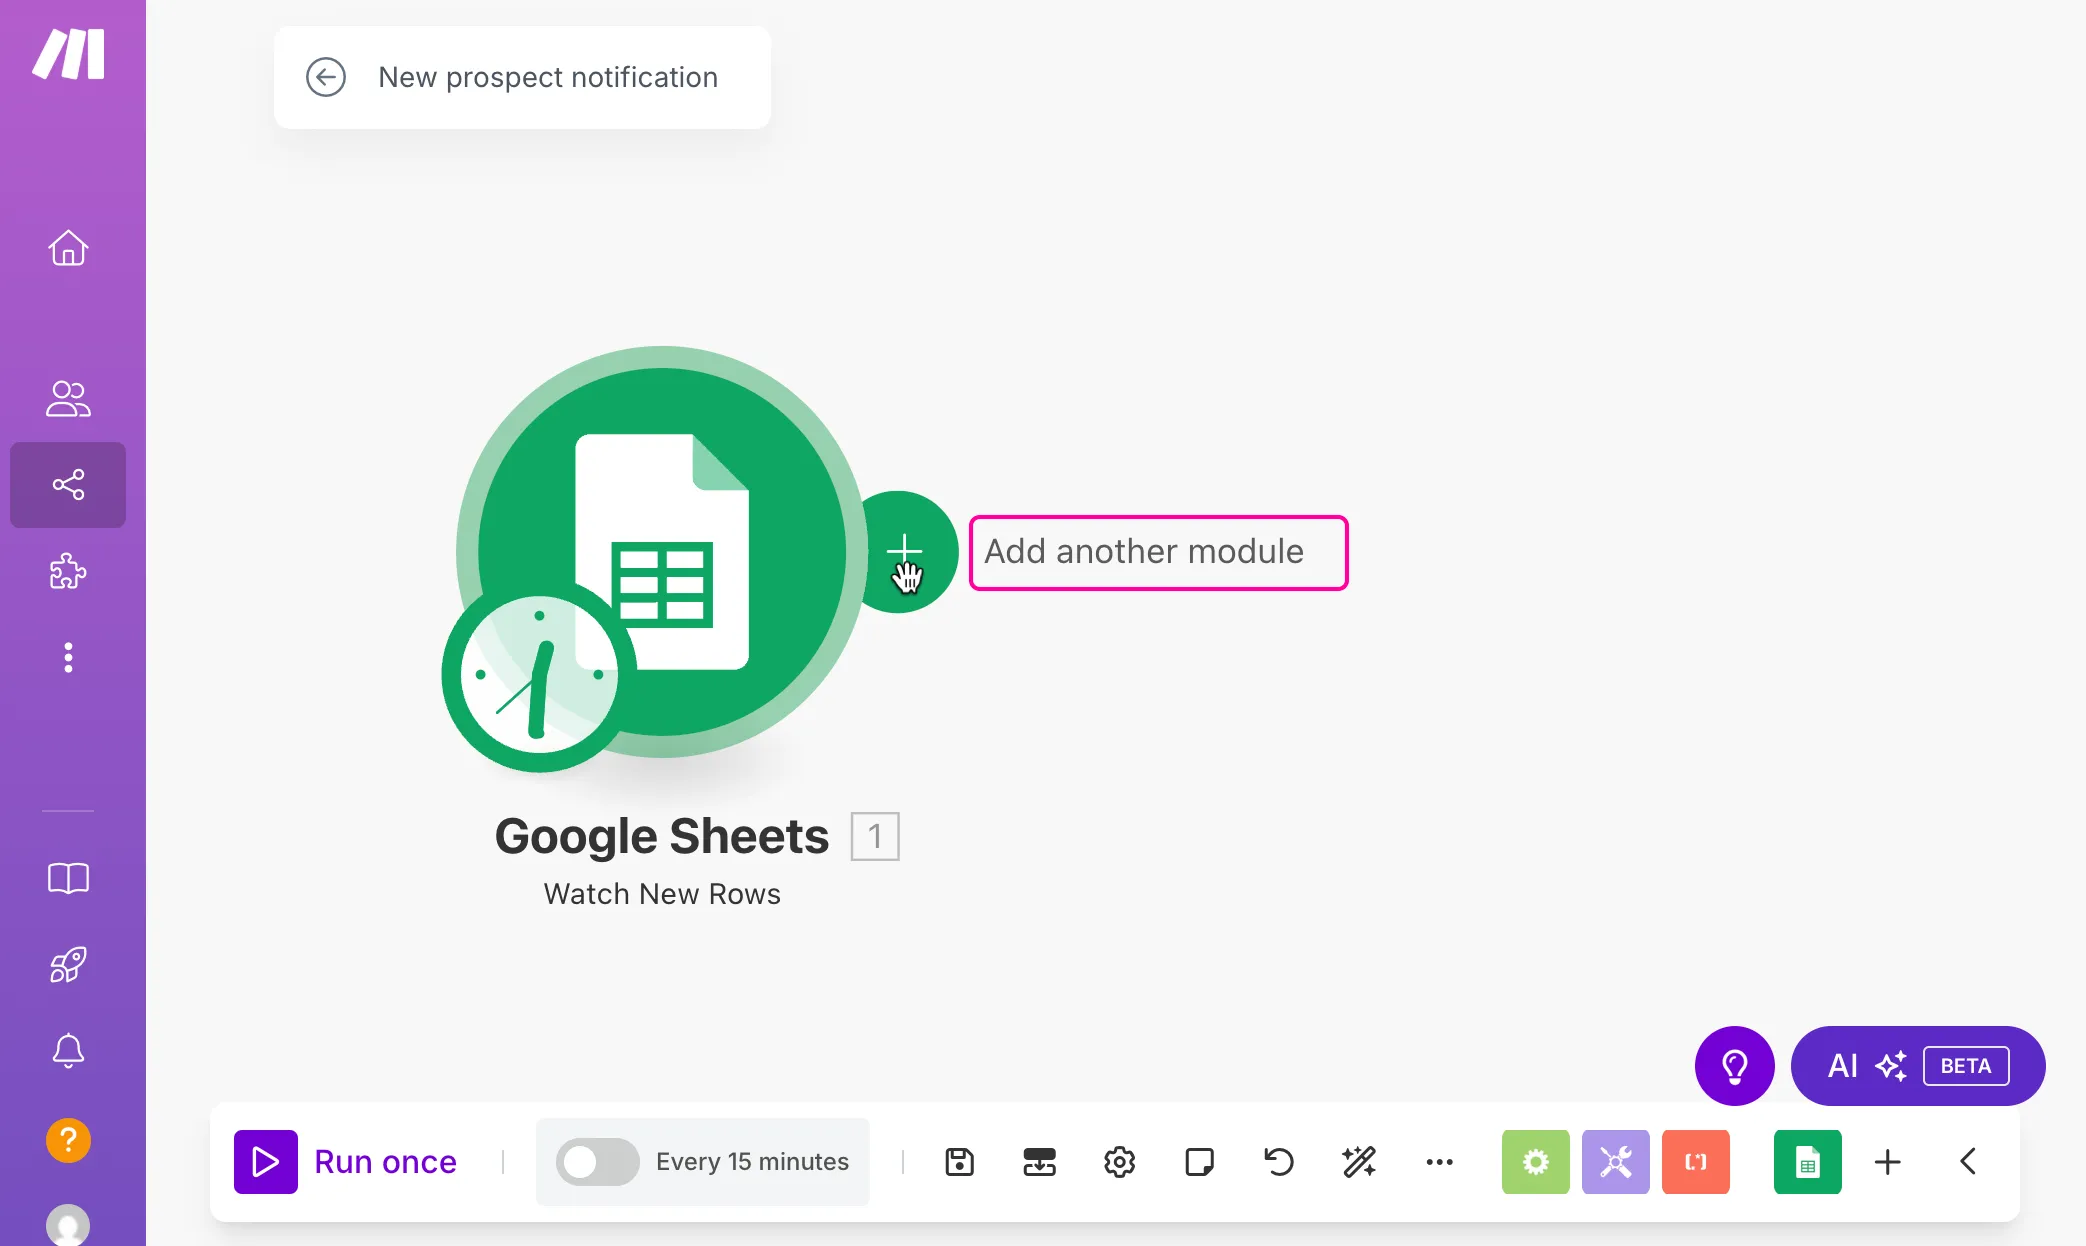The width and height of the screenshot is (2086, 1246).
Task: Open the AI BETA assistant button
Action: pyautogui.click(x=1918, y=1066)
